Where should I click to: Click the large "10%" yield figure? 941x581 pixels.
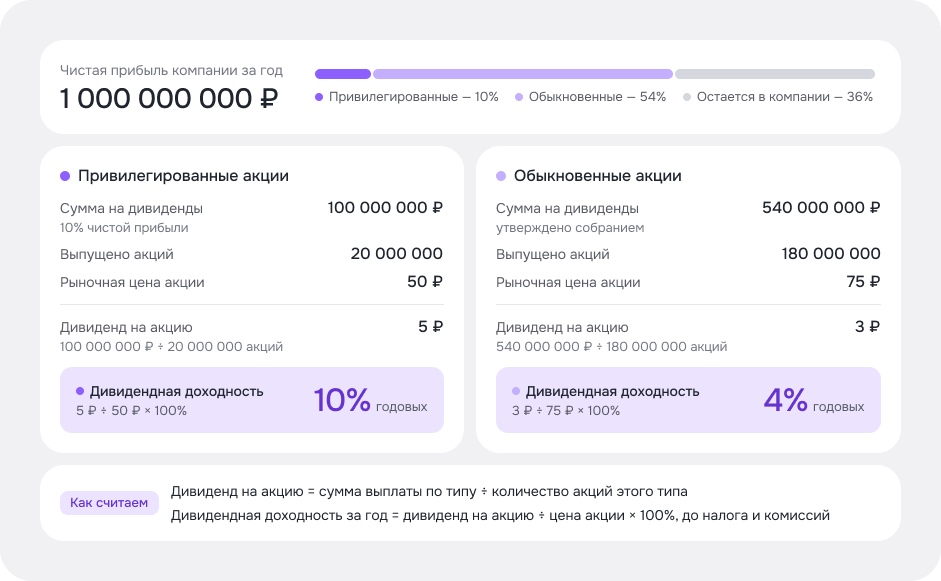pos(342,400)
